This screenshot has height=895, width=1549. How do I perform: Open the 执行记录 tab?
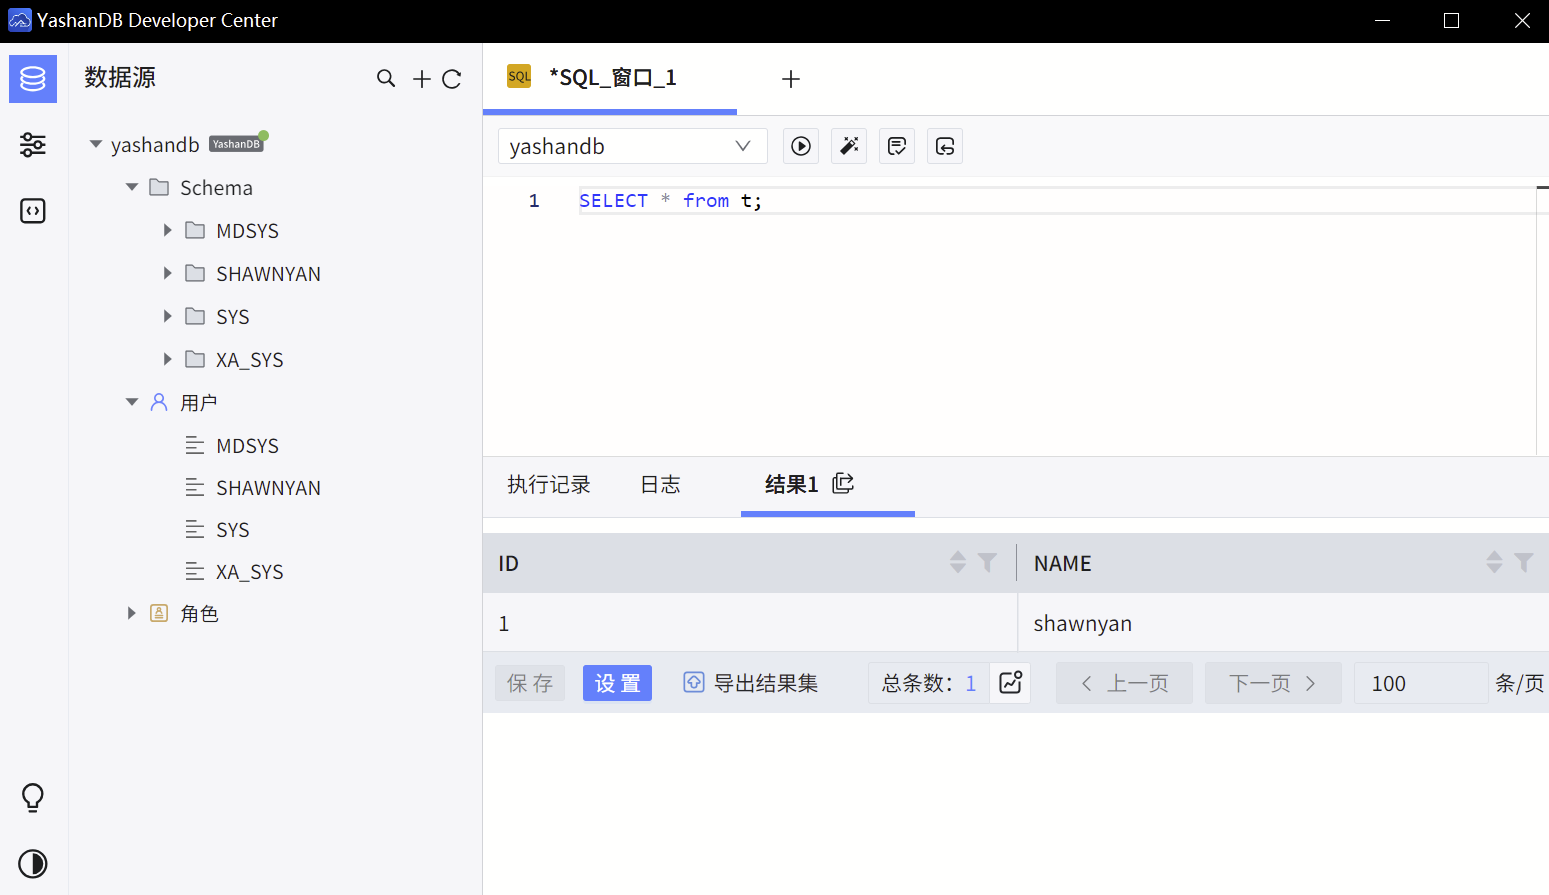click(x=549, y=485)
